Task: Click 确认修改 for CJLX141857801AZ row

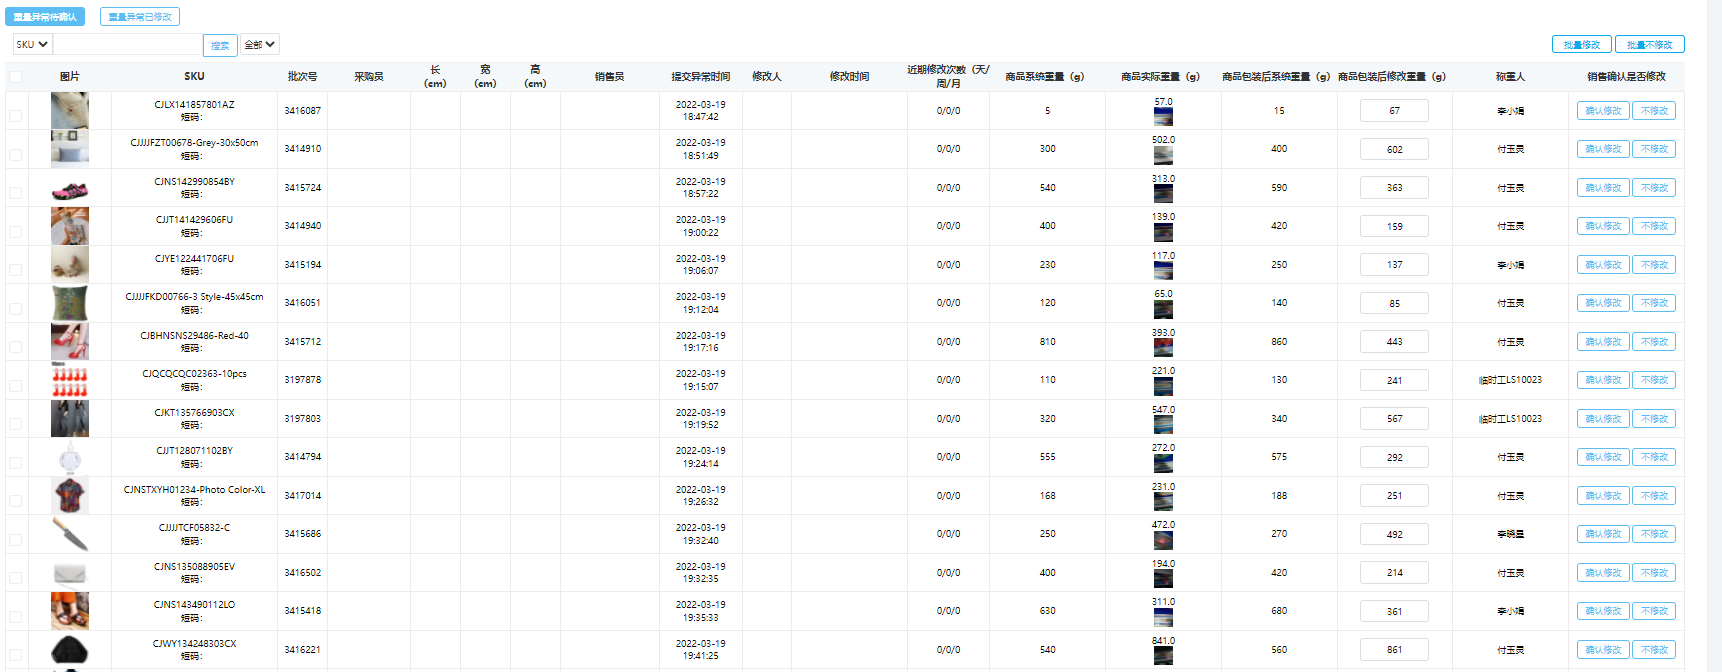Action: click(x=1603, y=111)
